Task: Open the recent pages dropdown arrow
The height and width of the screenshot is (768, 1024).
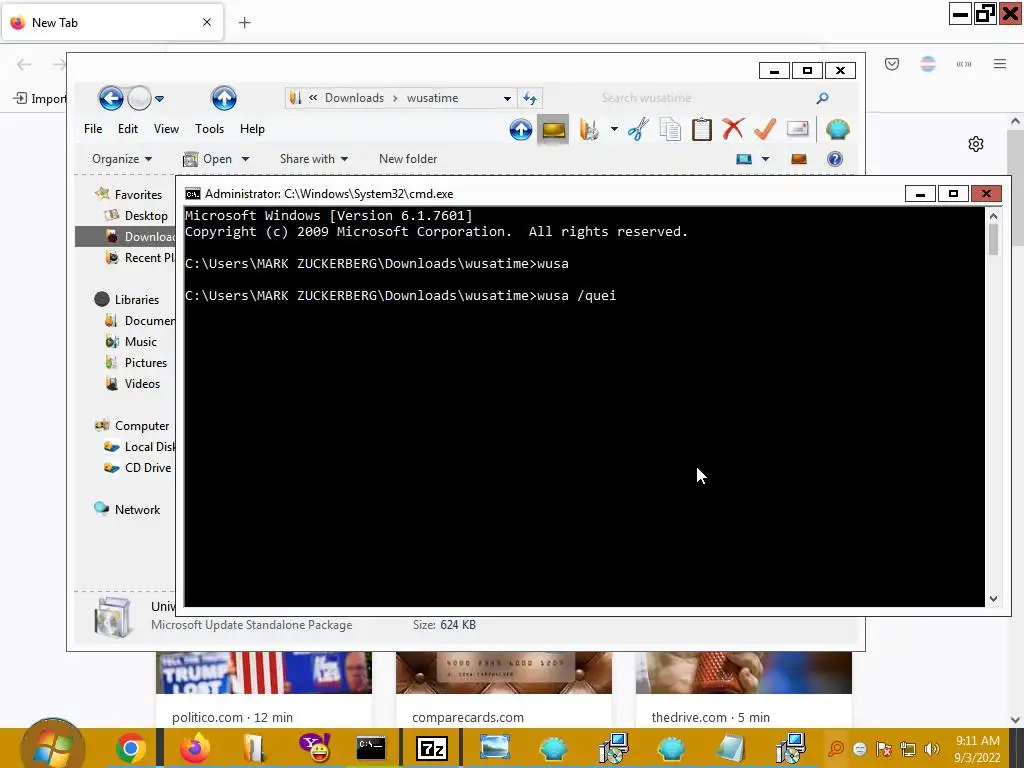Action: (x=159, y=99)
